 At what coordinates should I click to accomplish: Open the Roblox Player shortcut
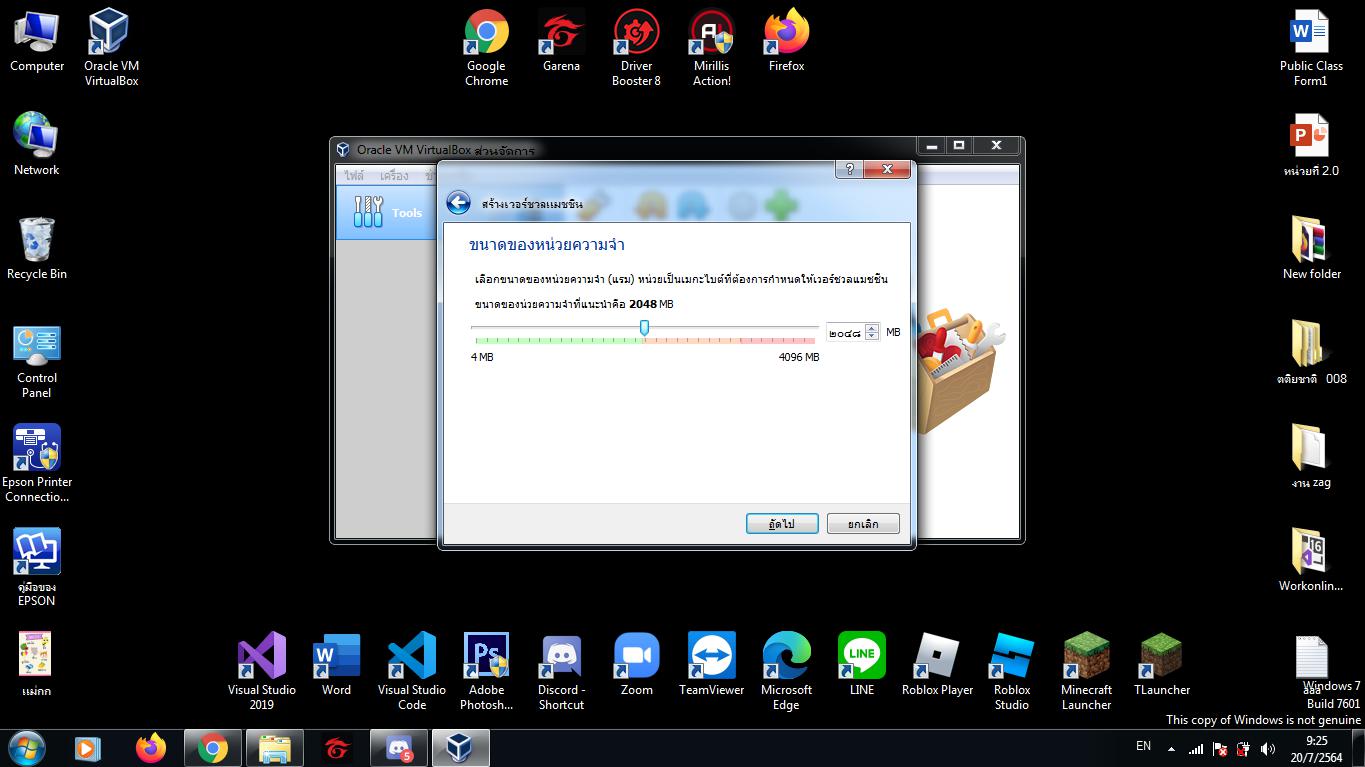click(x=937, y=665)
